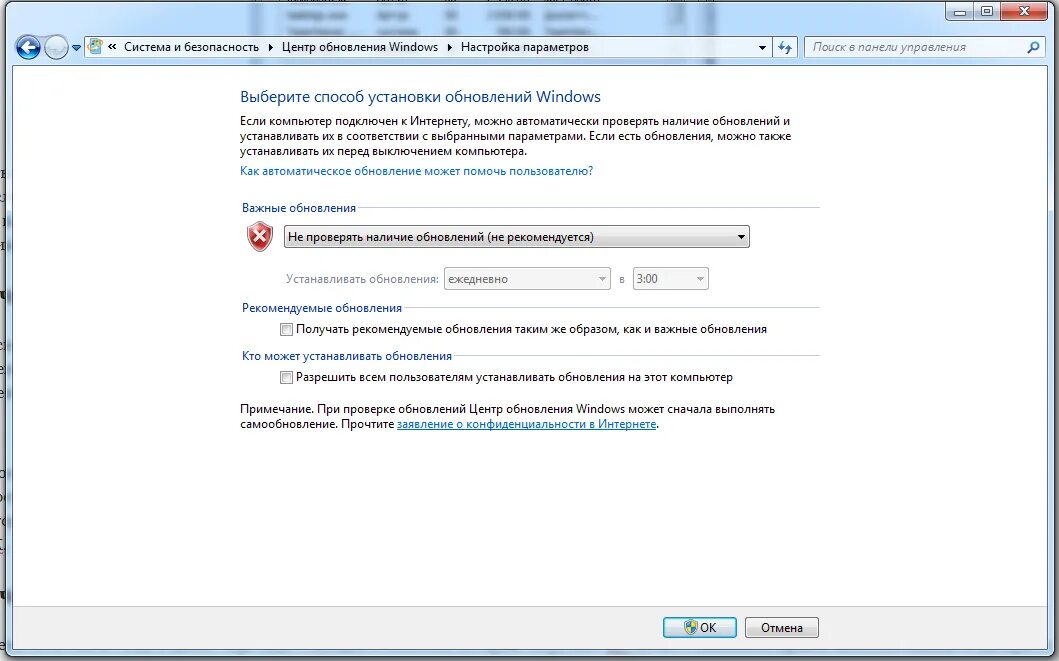Click the 'Рекомендуемые обновления' section heading
This screenshot has height=661, width=1059.
[321, 308]
